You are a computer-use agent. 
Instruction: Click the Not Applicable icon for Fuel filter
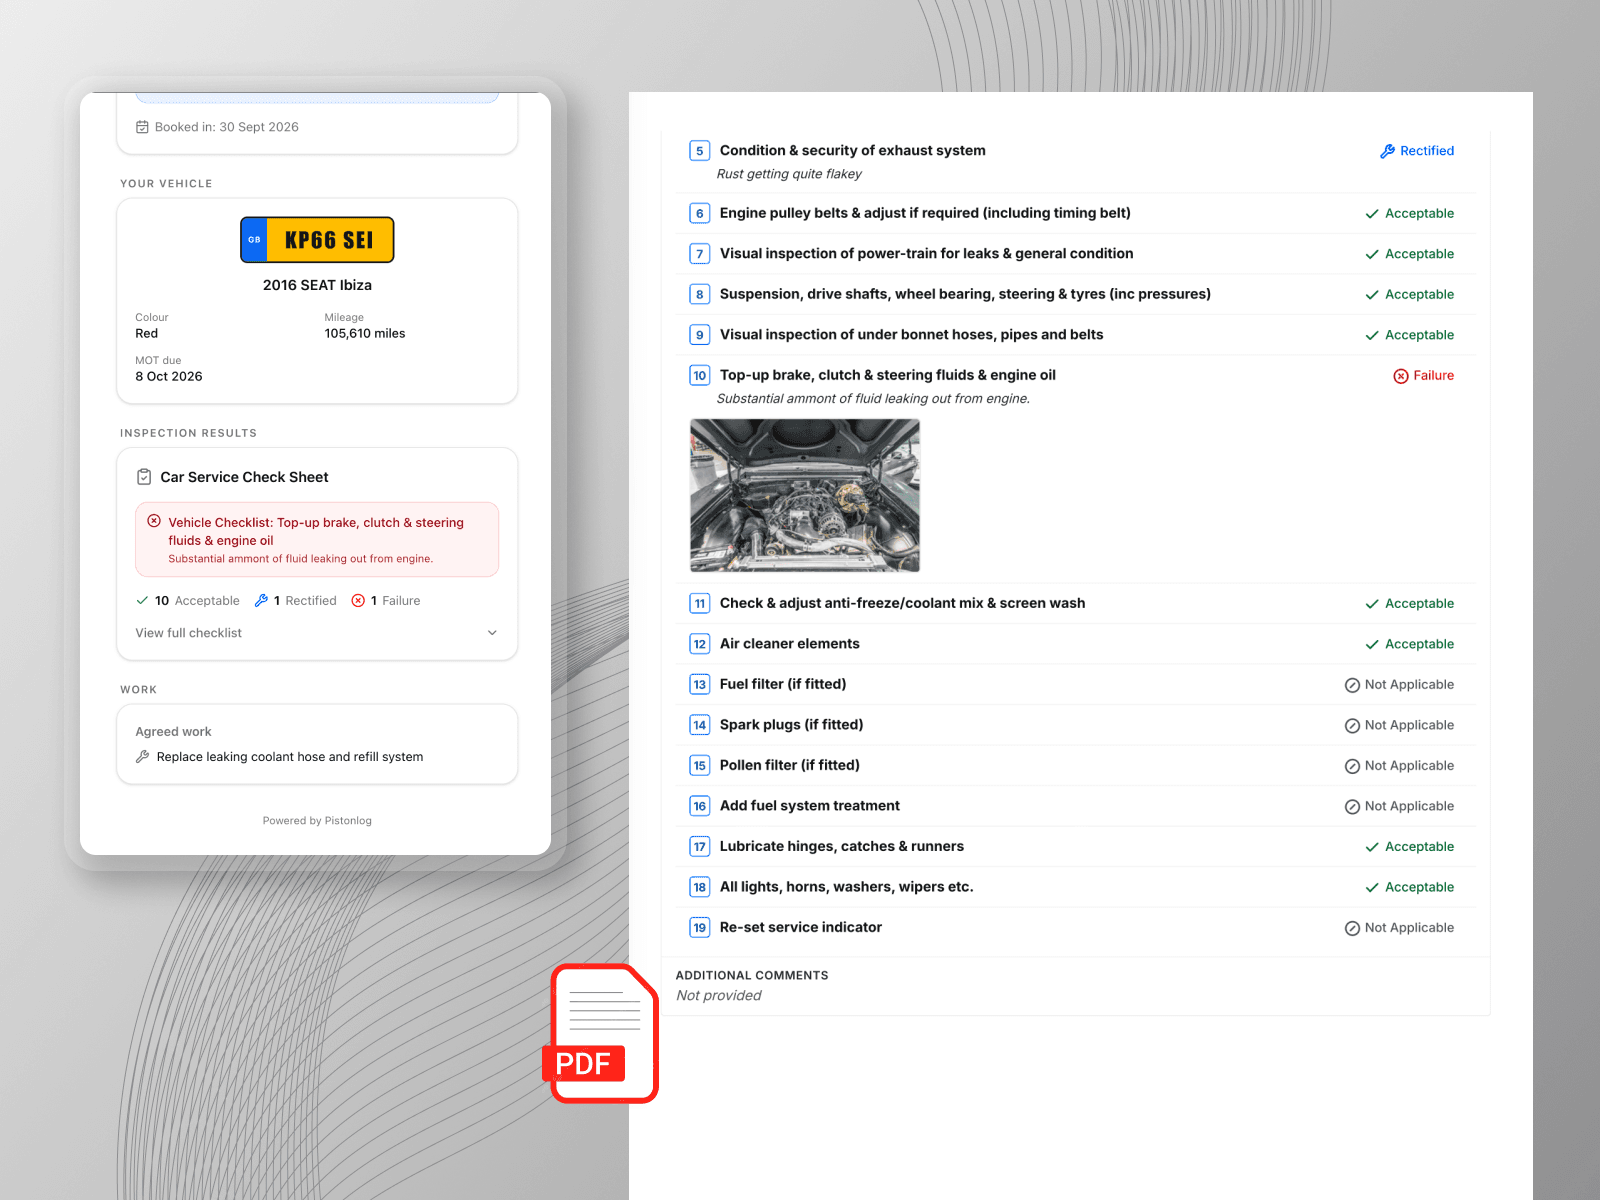pyautogui.click(x=1352, y=685)
